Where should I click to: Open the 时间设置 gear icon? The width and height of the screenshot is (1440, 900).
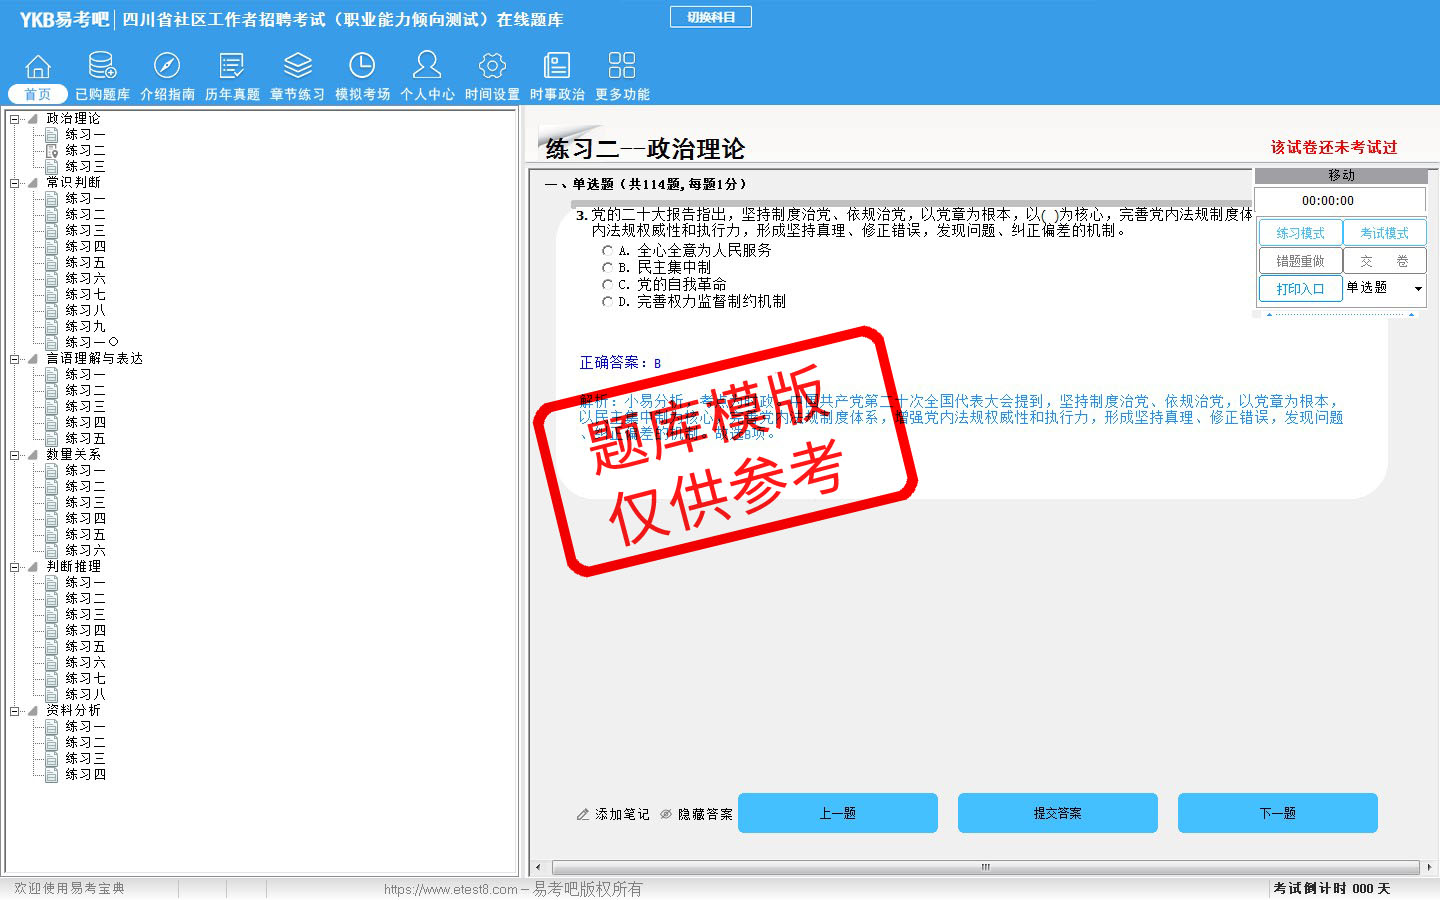[x=492, y=66]
